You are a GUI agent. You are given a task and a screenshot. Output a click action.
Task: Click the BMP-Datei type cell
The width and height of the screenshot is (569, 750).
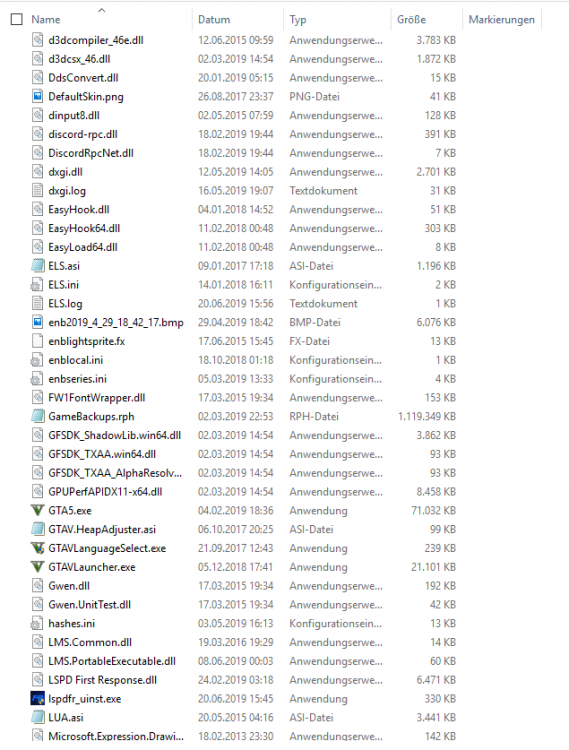(315, 322)
